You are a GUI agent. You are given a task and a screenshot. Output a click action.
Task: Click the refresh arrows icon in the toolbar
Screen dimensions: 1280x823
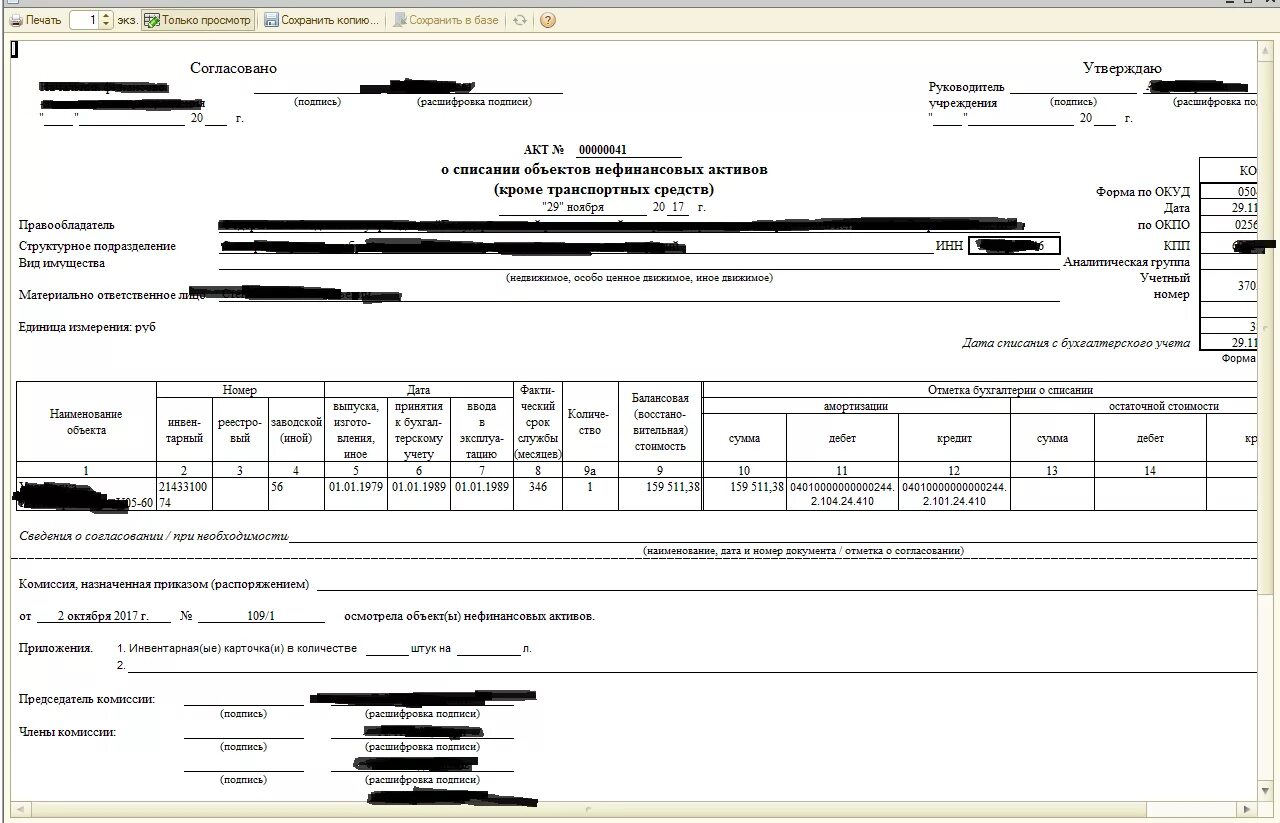pos(519,20)
